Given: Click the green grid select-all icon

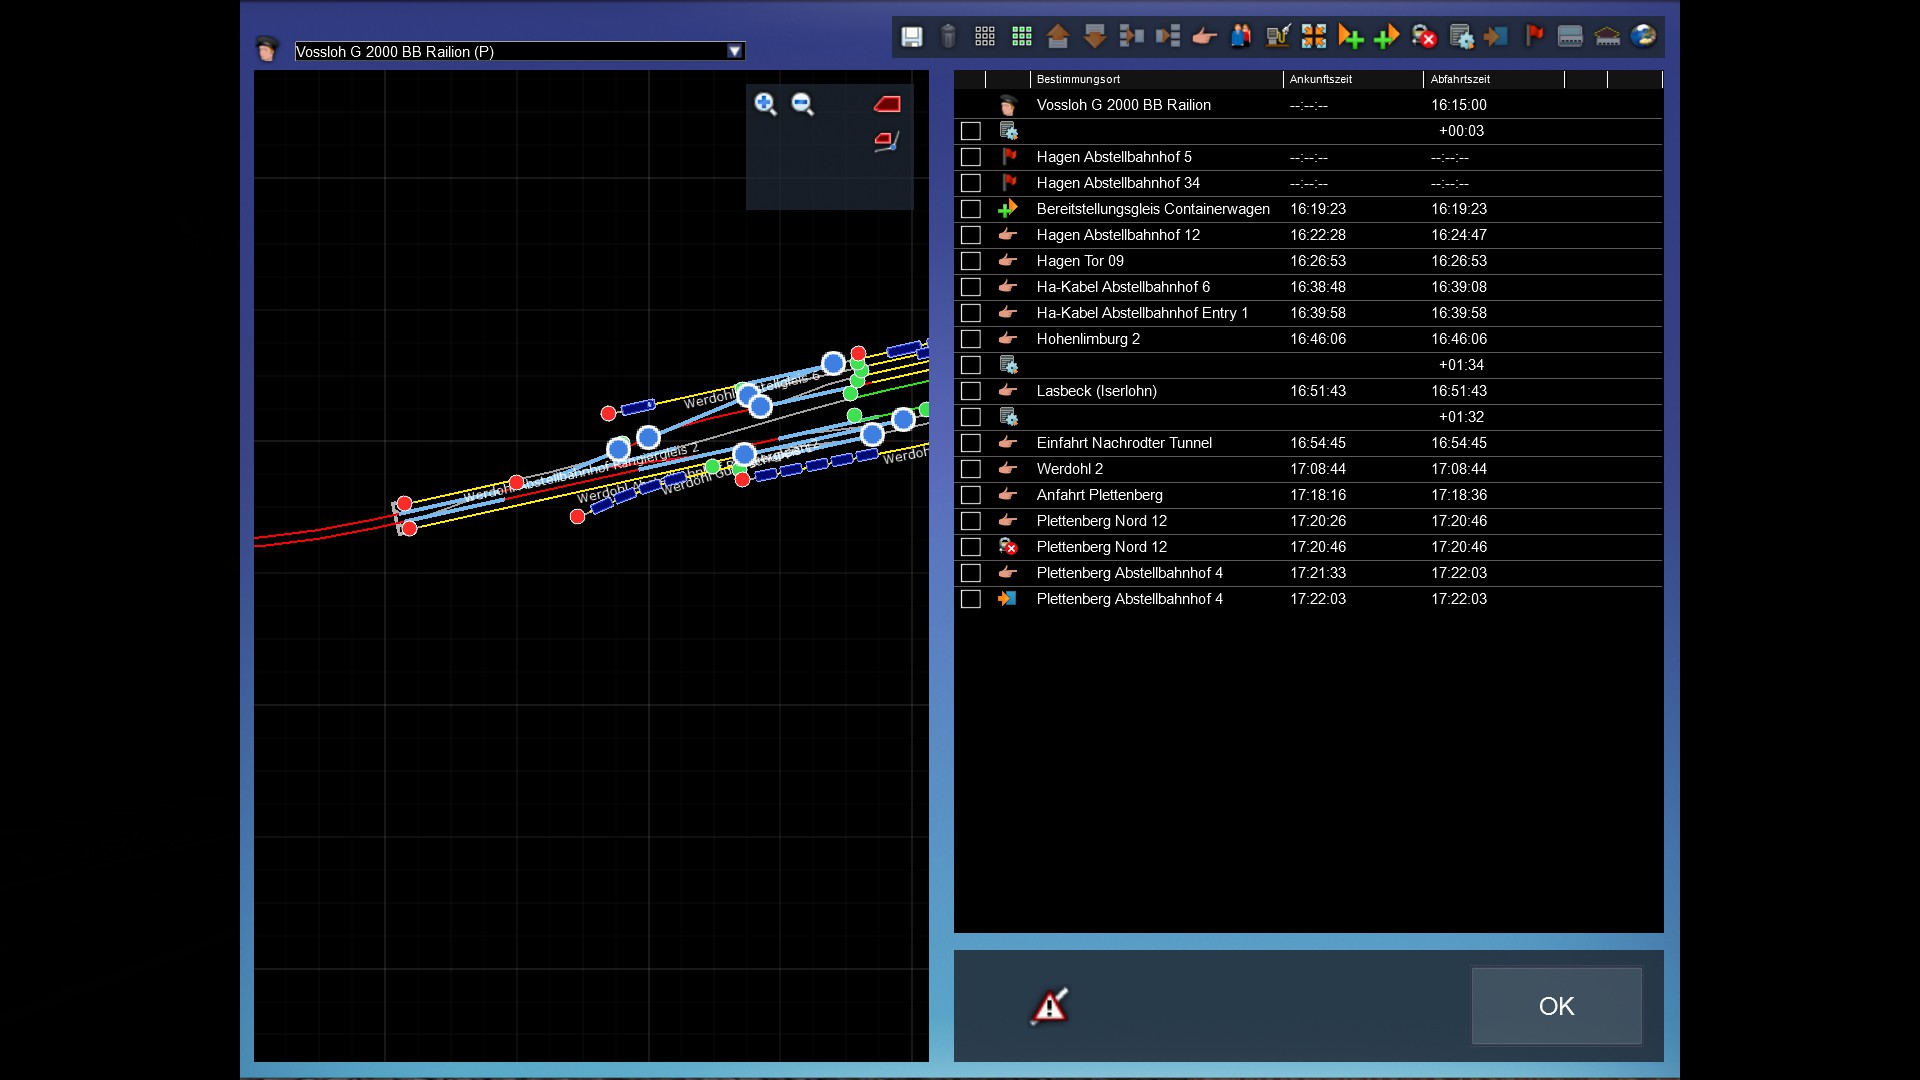Looking at the screenshot, I should coord(1021,37).
